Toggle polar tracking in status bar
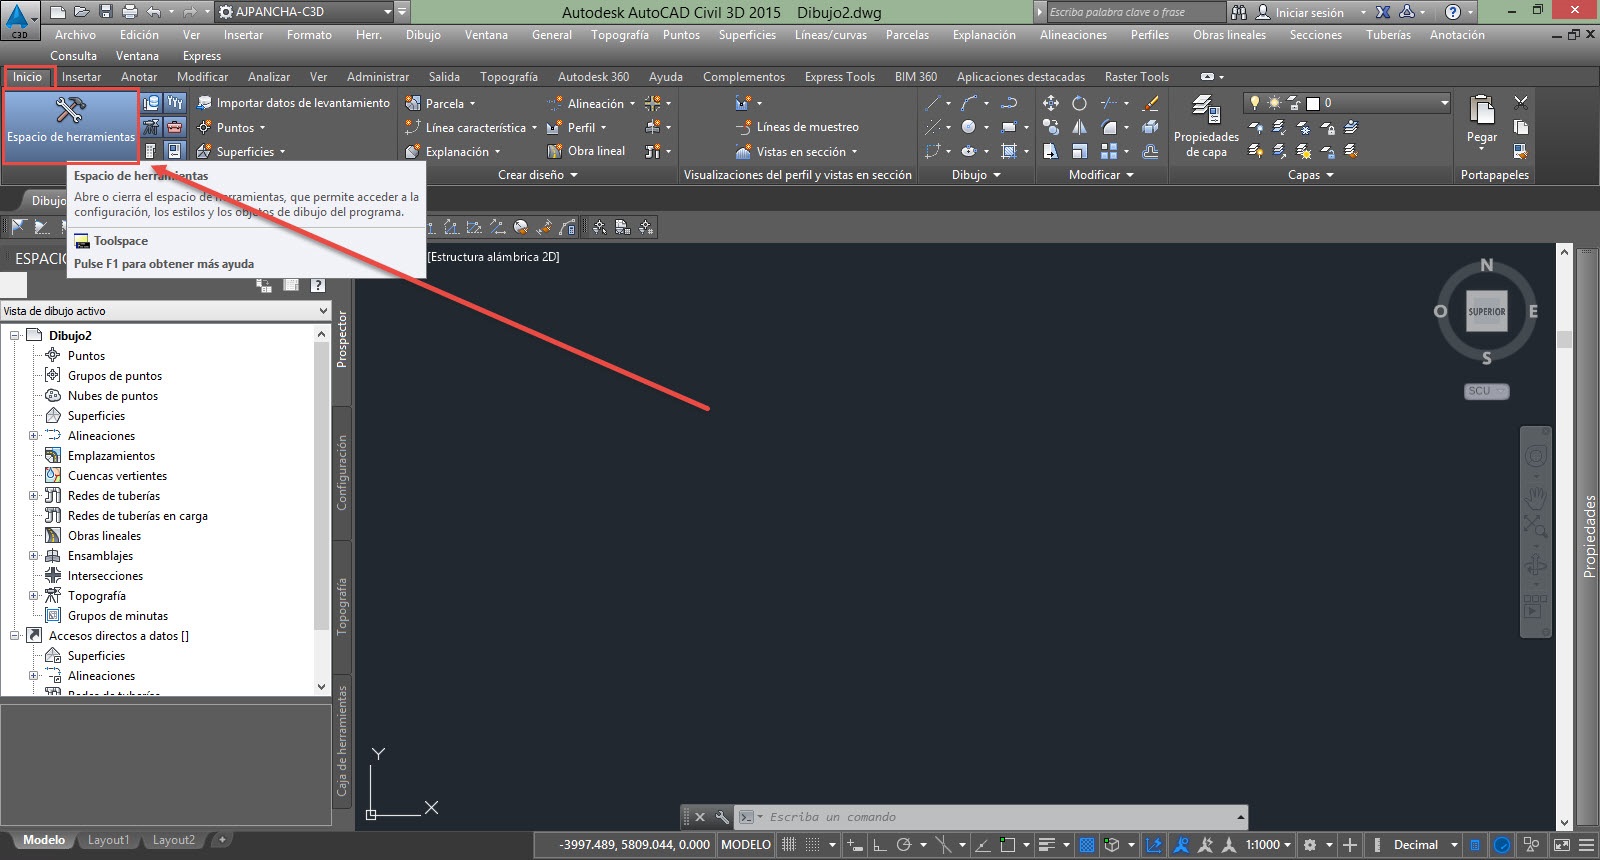 (904, 845)
